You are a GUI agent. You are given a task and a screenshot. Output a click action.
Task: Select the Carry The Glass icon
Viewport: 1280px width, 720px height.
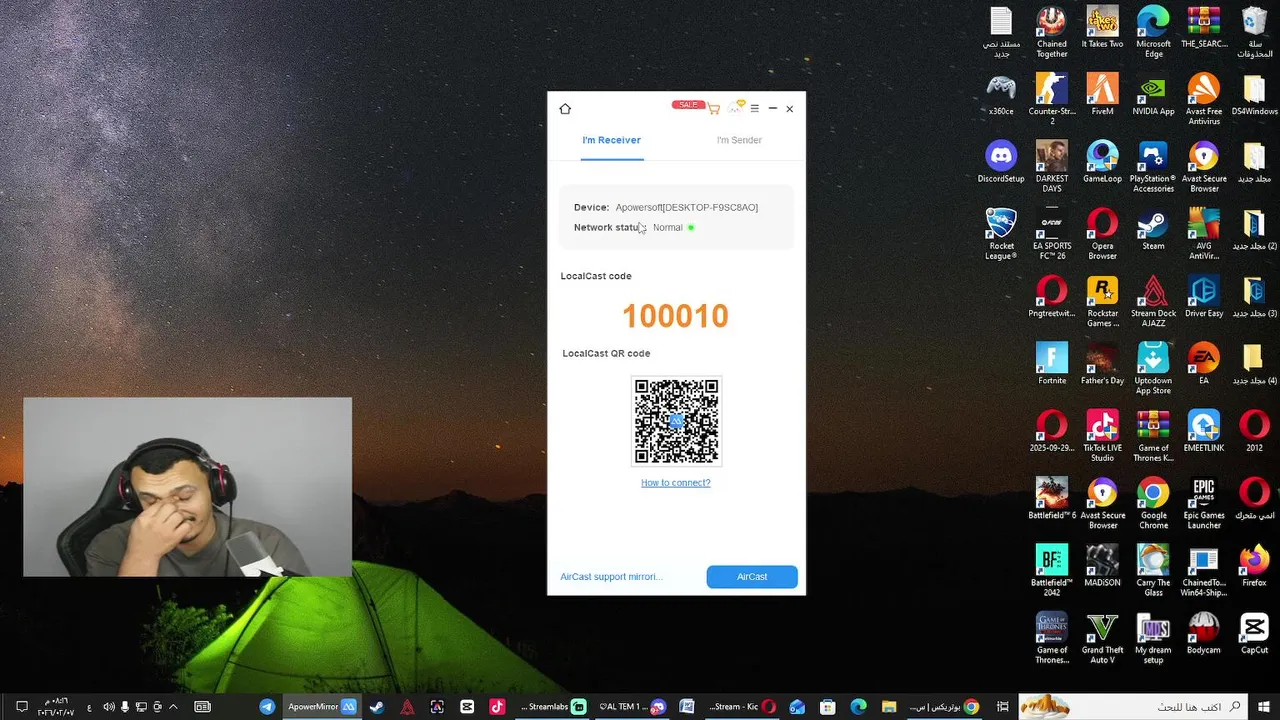coord(1153,569)
